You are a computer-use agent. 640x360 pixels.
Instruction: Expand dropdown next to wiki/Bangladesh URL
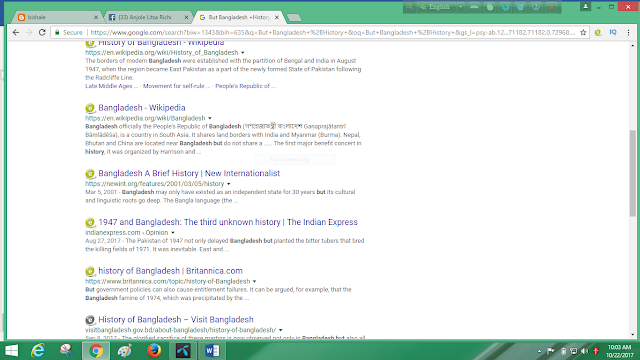tap(210, 118)
